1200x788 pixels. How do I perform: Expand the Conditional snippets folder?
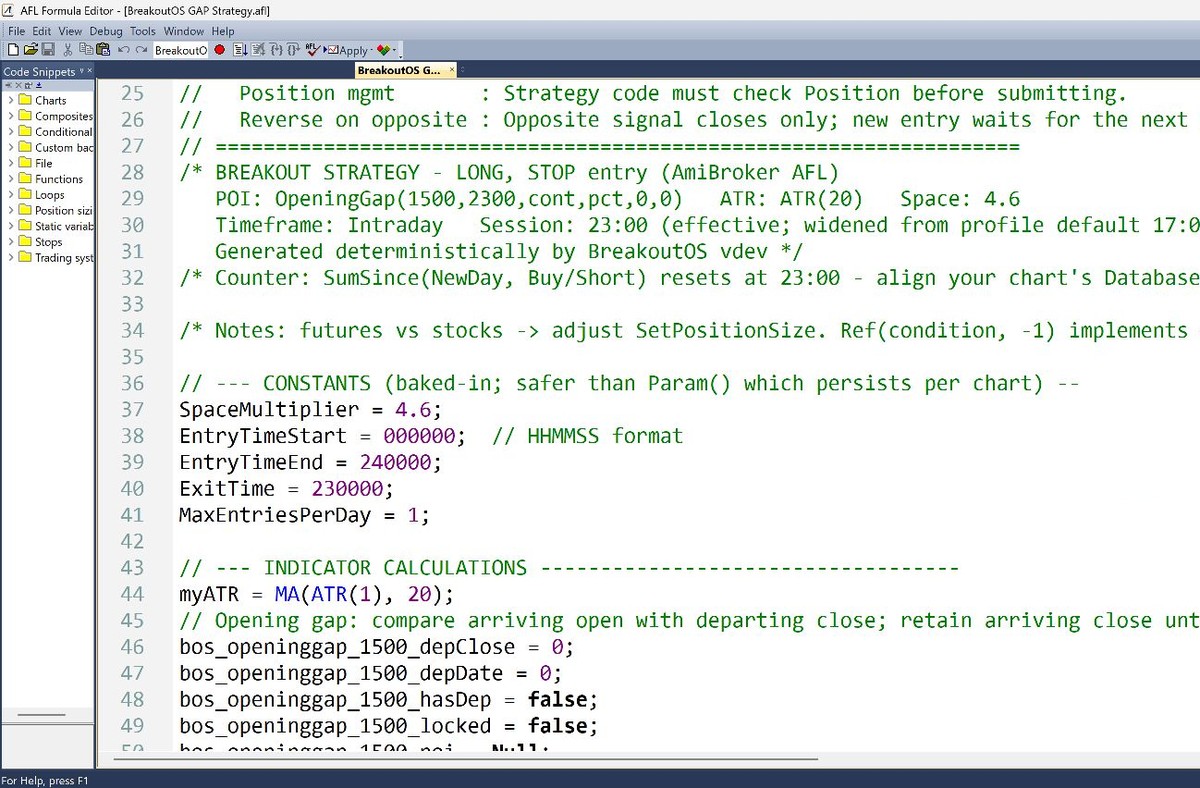click(x=11, y=132)
